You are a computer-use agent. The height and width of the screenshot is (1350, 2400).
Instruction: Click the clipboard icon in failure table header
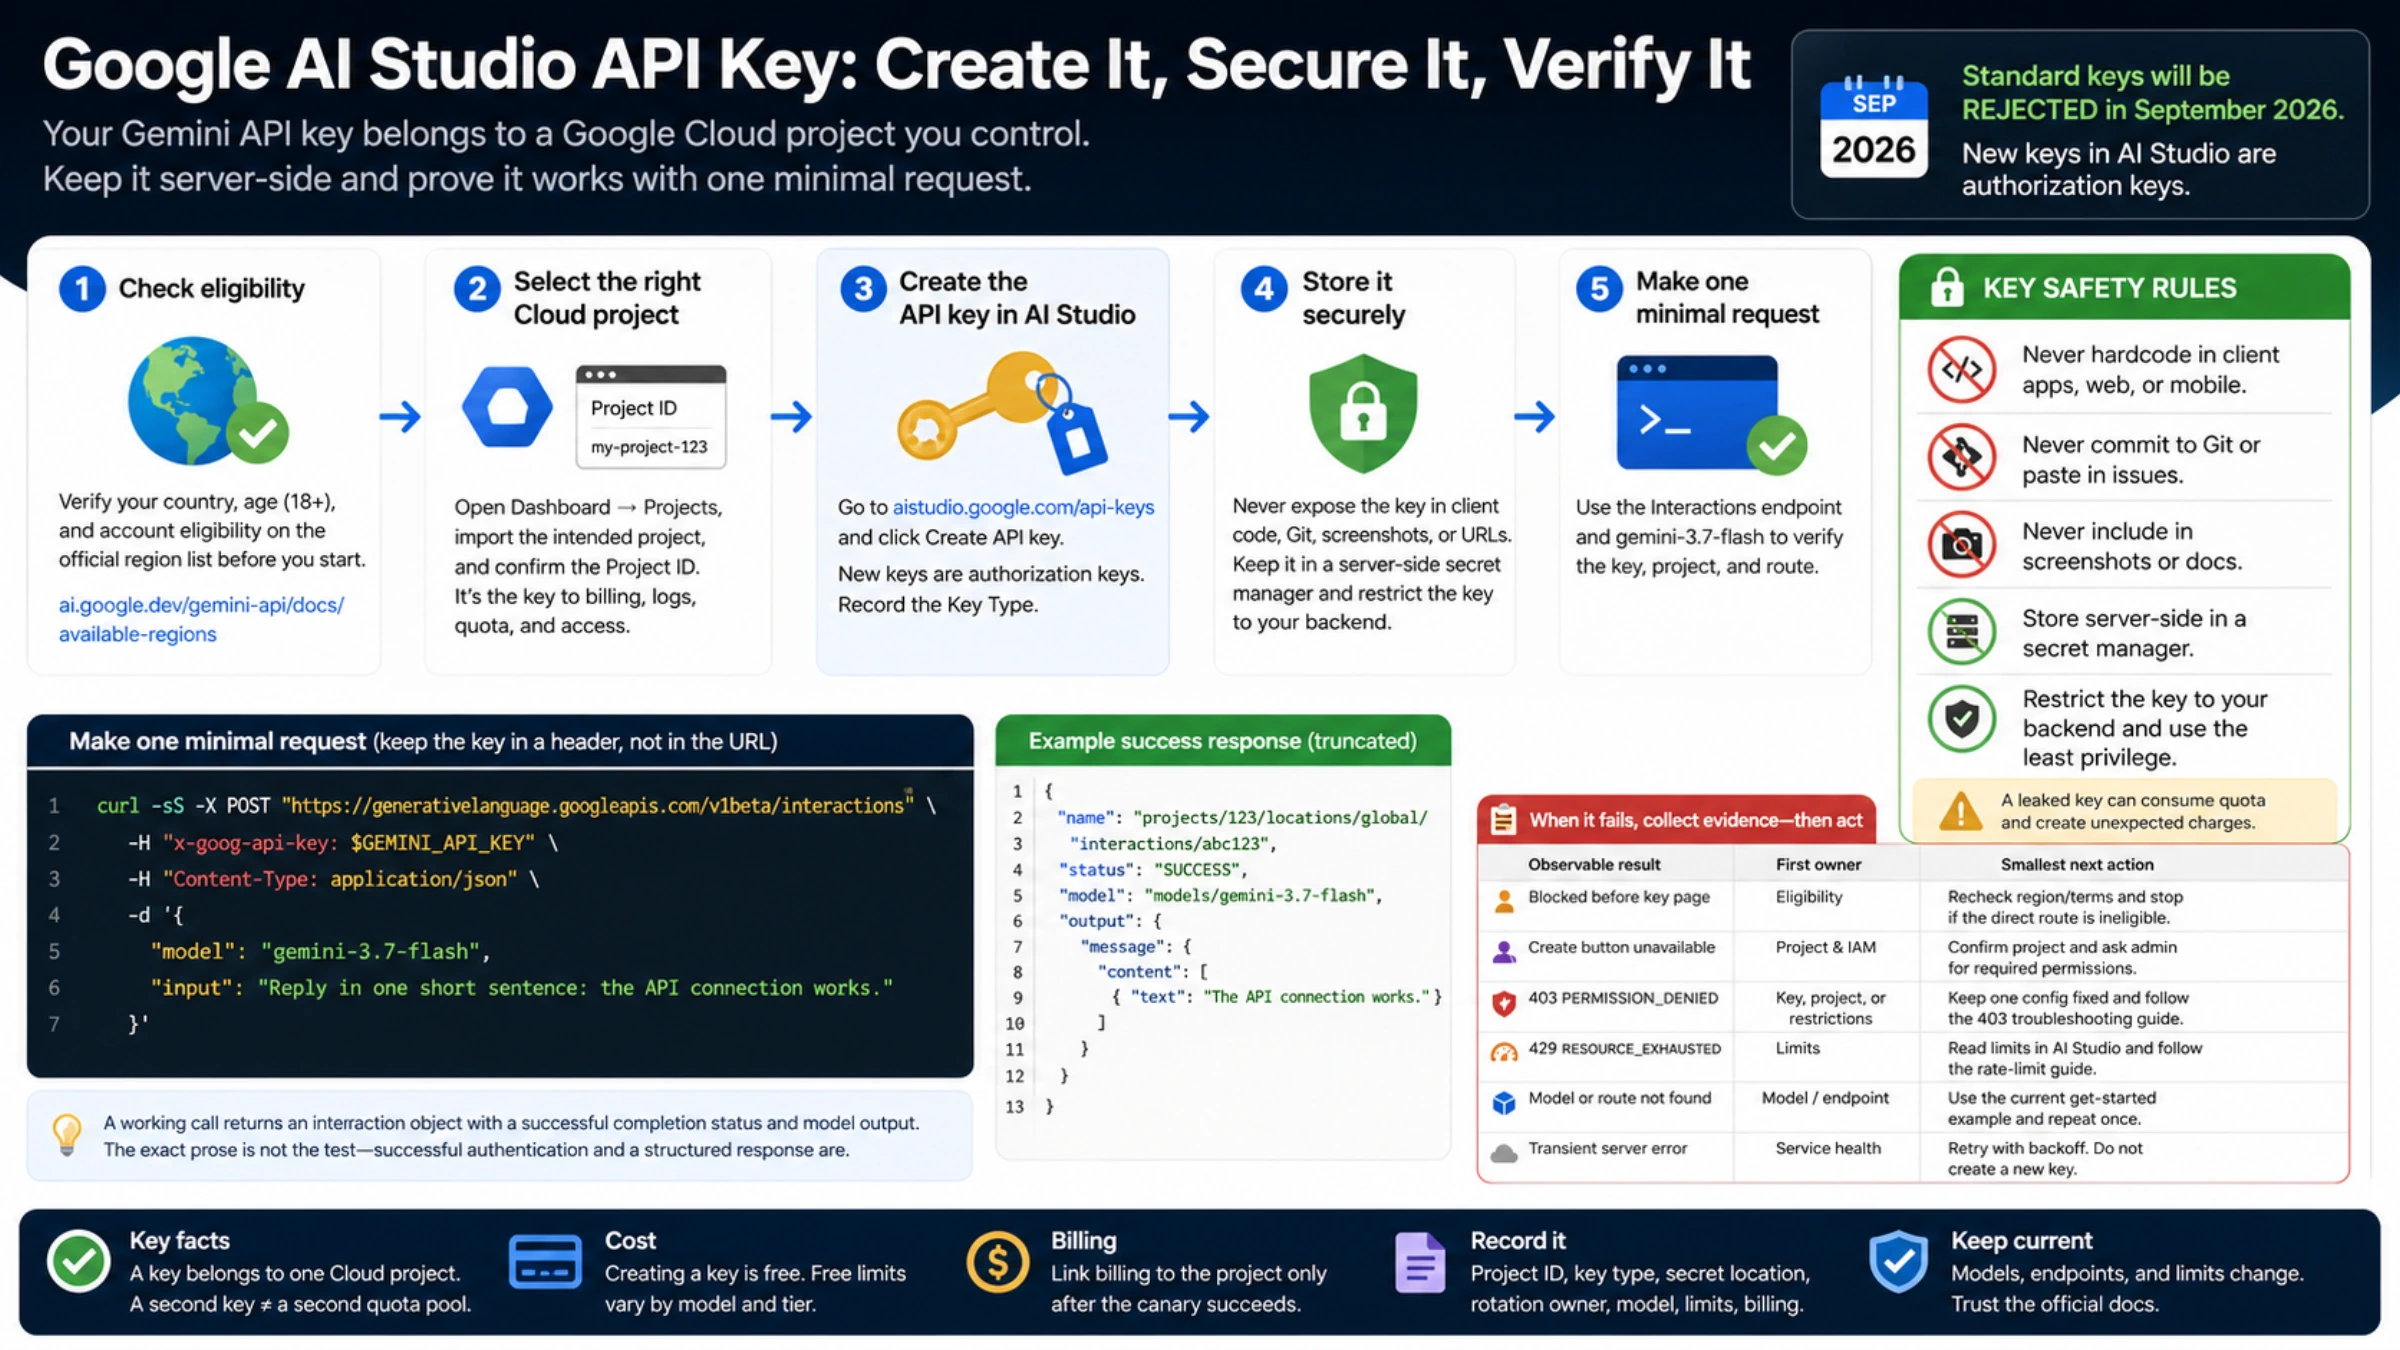pyautogui.click(x=1503, y=820)
